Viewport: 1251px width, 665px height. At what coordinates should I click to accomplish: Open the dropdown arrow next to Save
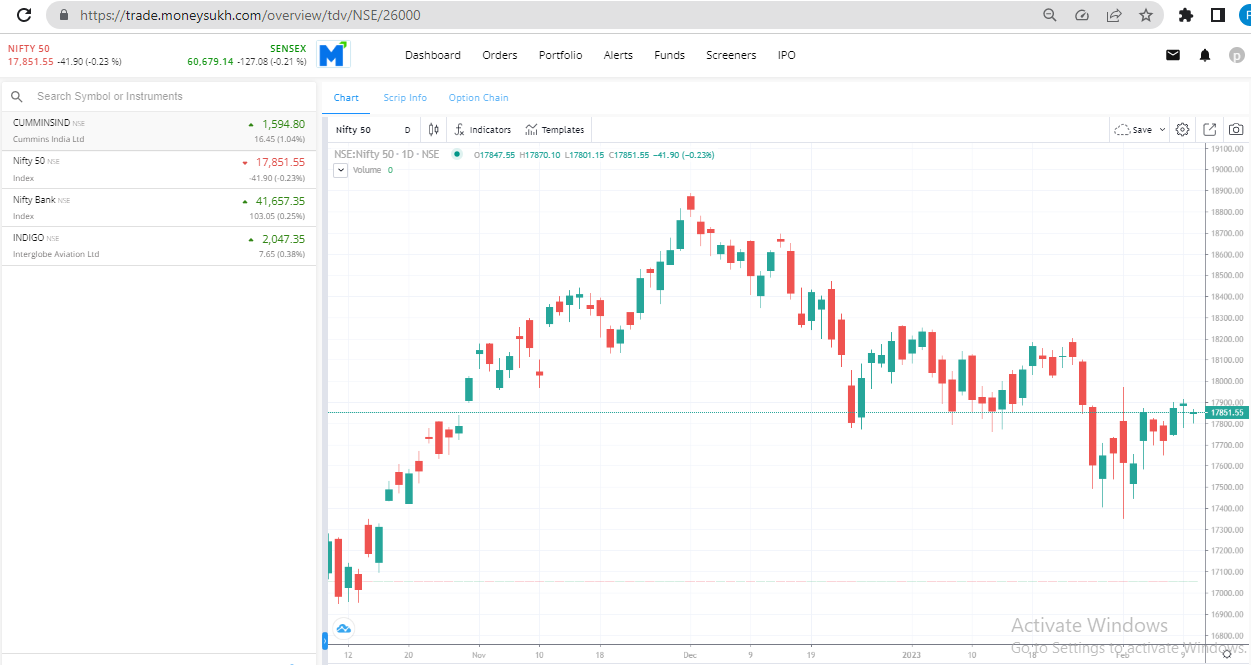(x=1163, y=130)
